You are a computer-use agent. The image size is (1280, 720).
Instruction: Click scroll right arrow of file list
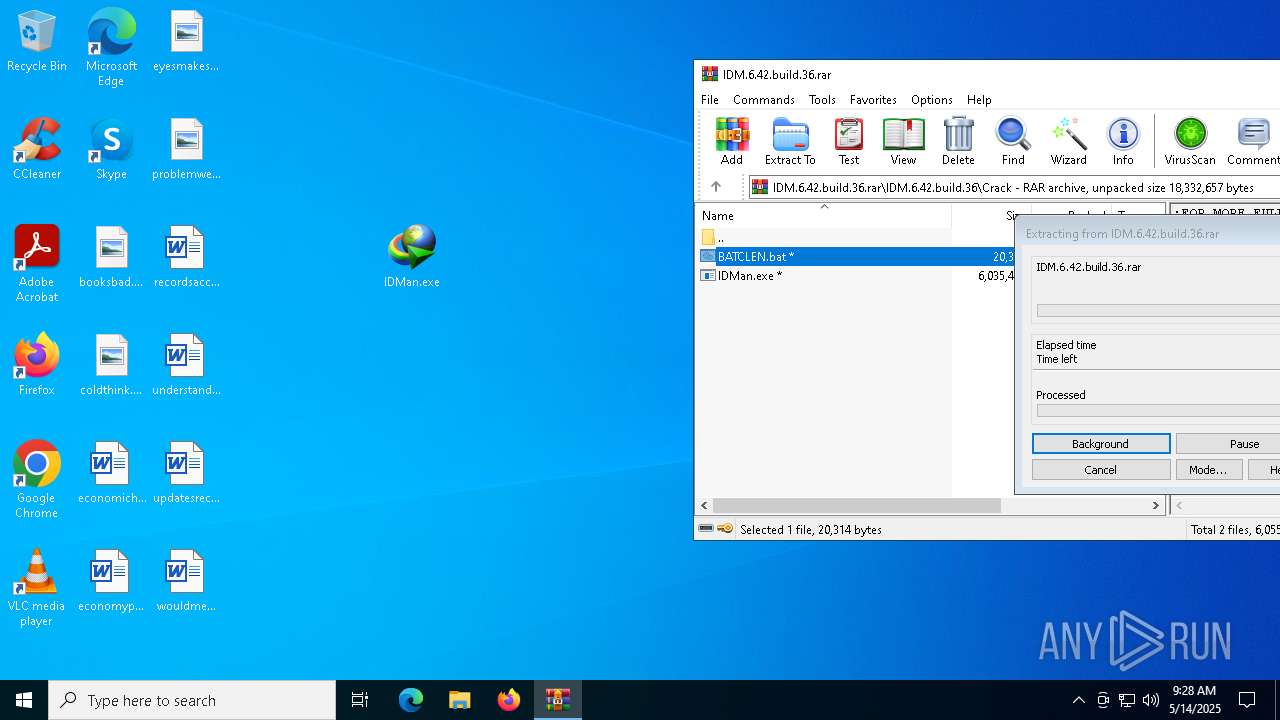1156,506
